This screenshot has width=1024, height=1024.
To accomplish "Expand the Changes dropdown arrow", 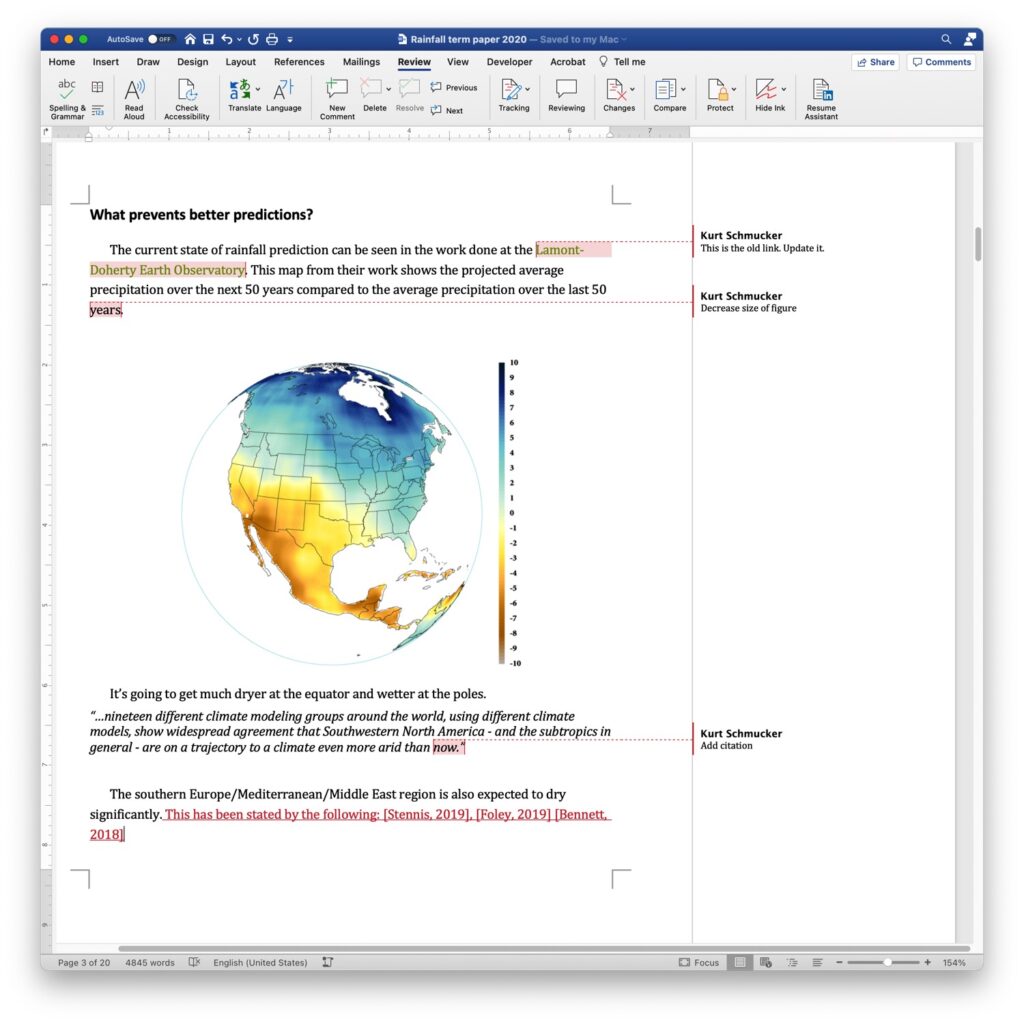I will (x=632, y=89).
